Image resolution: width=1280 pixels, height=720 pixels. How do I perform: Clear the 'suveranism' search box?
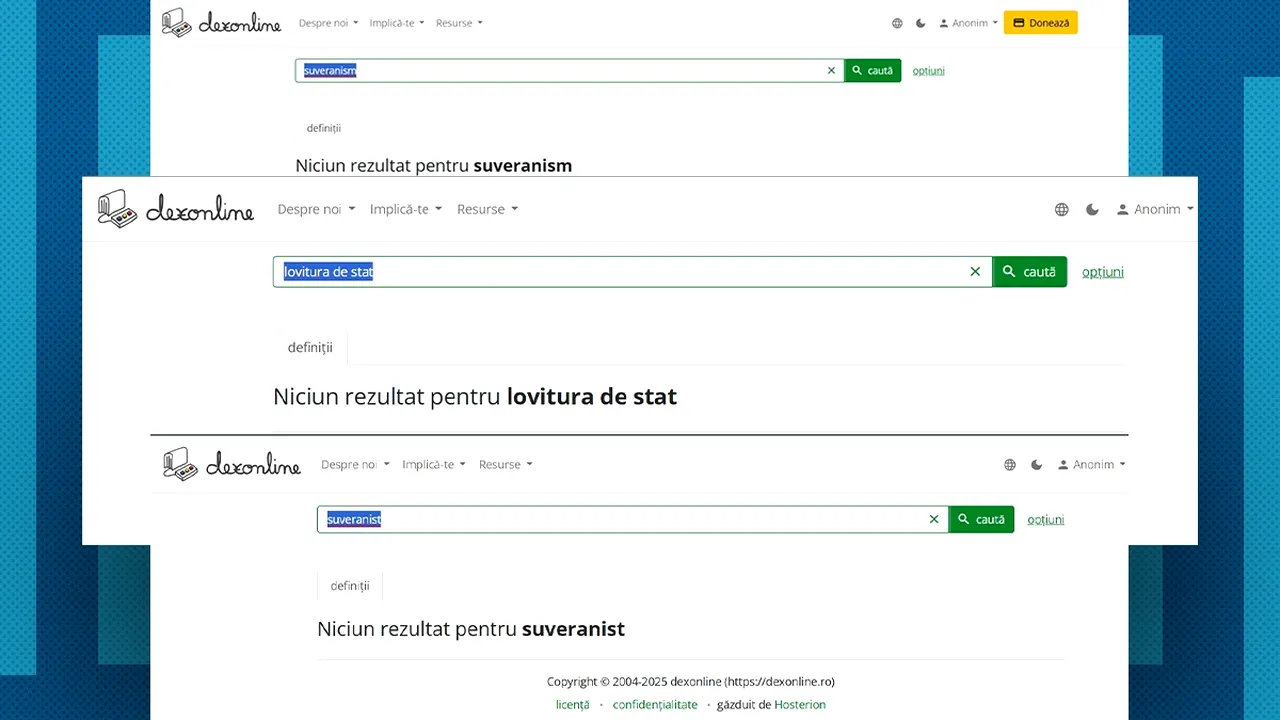click(x=831, y=70)
